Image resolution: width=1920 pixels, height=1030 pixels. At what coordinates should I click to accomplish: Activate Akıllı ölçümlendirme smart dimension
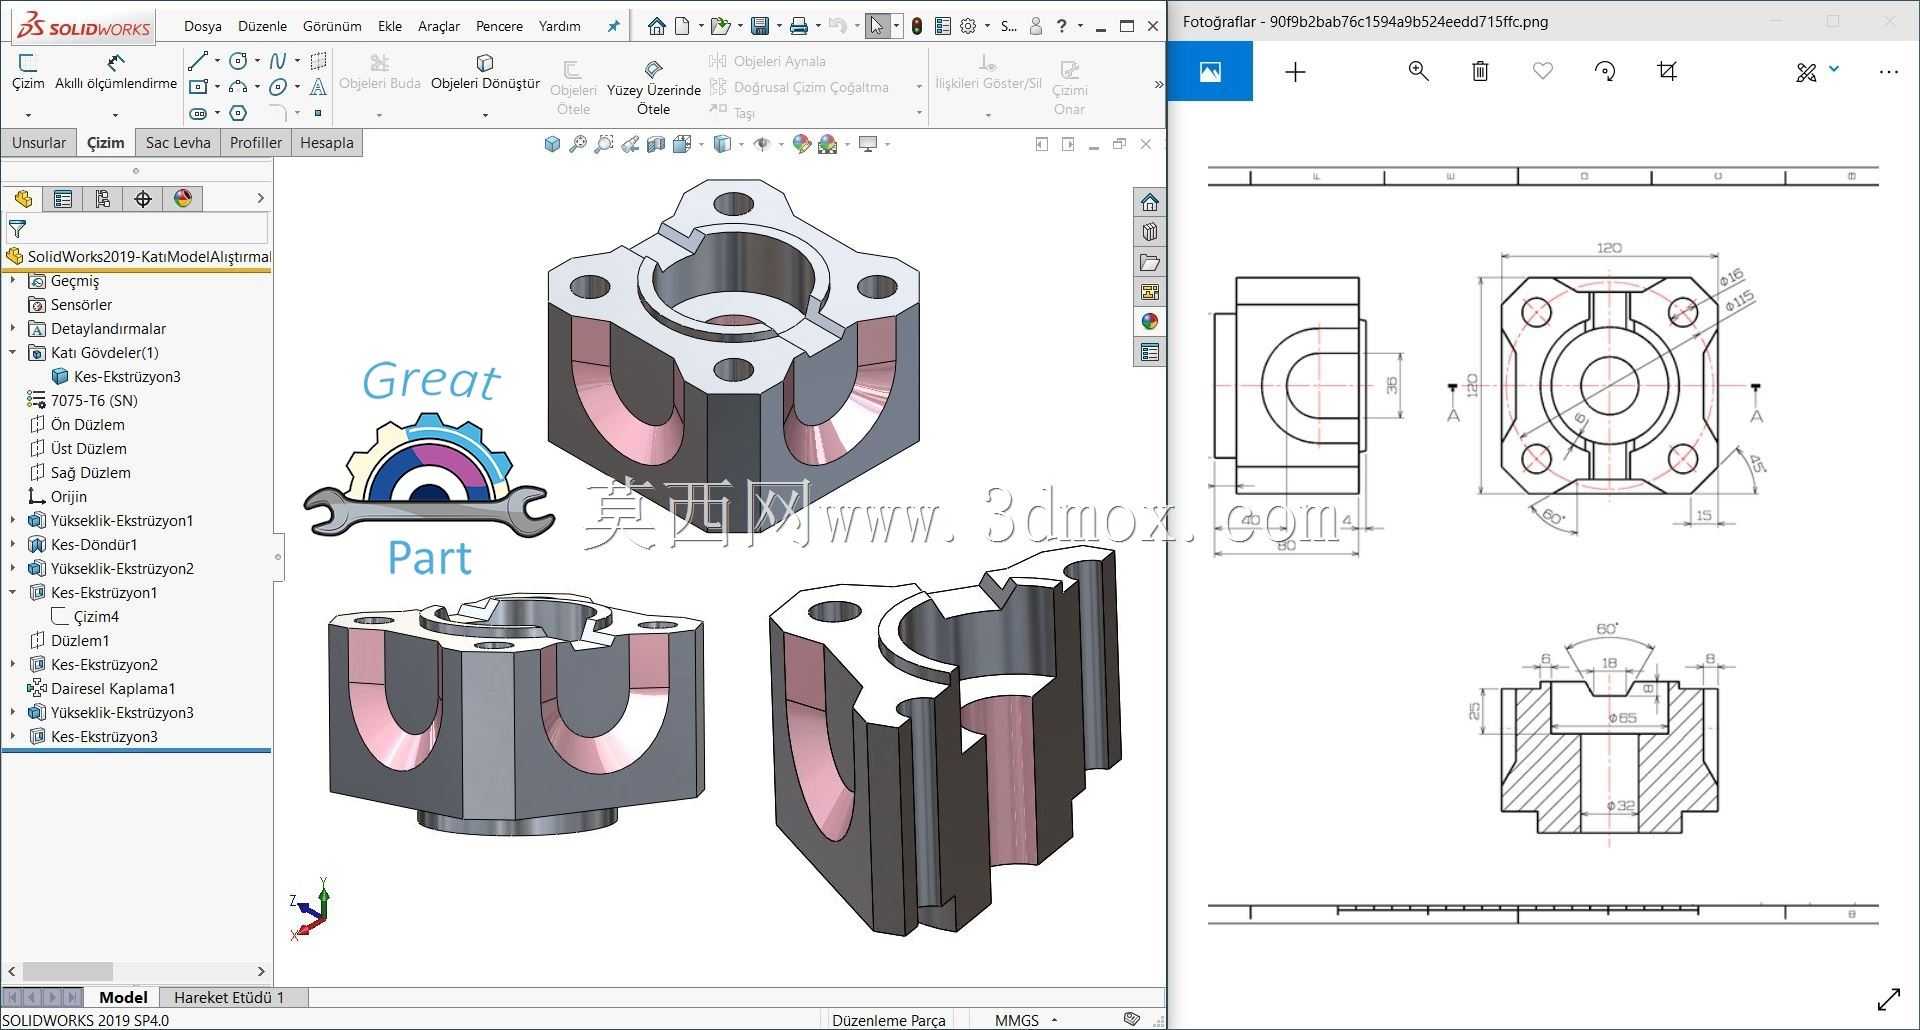(115, 72)
